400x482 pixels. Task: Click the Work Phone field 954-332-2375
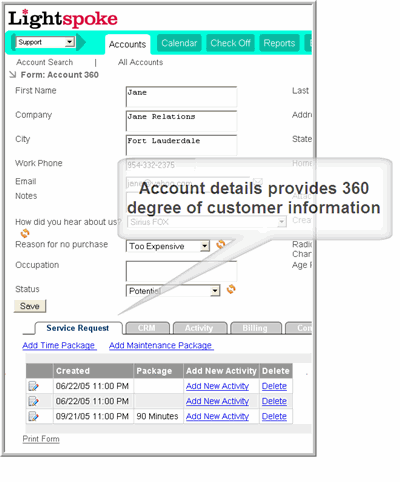click(x=160, y=165)
